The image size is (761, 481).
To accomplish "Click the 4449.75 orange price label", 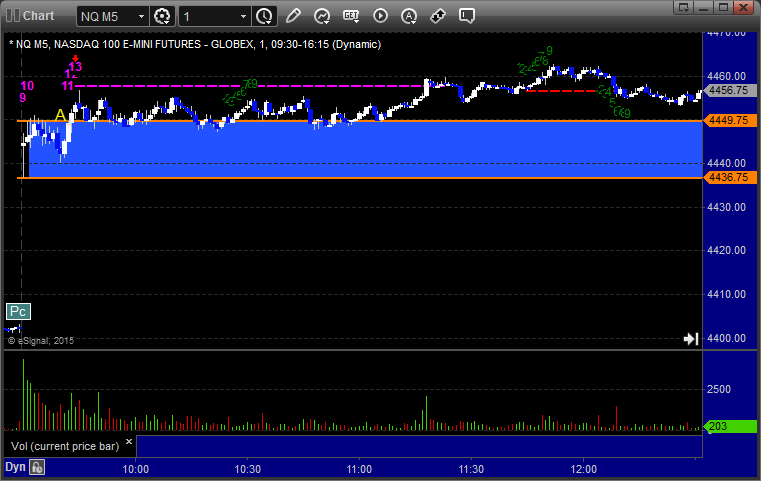I will click(x=727, y=120).
